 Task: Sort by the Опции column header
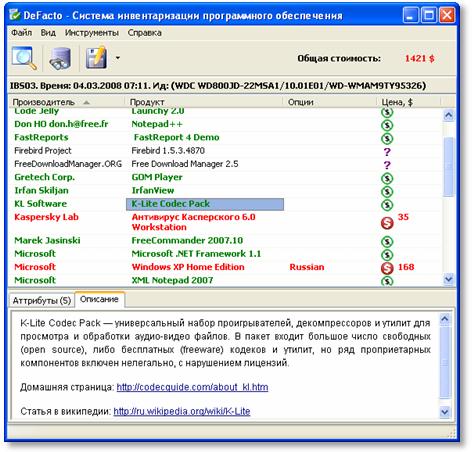[329, 102]
